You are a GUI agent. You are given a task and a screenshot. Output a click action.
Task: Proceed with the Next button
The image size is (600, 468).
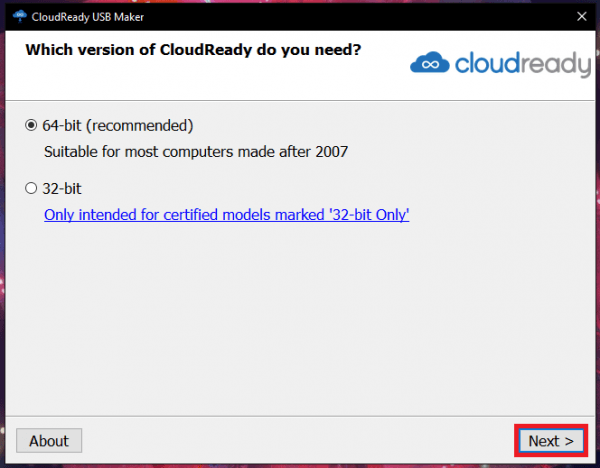(551, 441)
